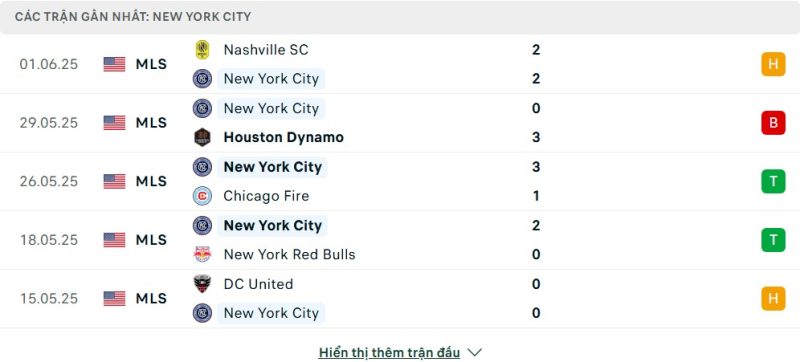The image size is (800, 362).
Task: Click the USA flag in the 01.06.25 row
Action: tap(114, 64)
